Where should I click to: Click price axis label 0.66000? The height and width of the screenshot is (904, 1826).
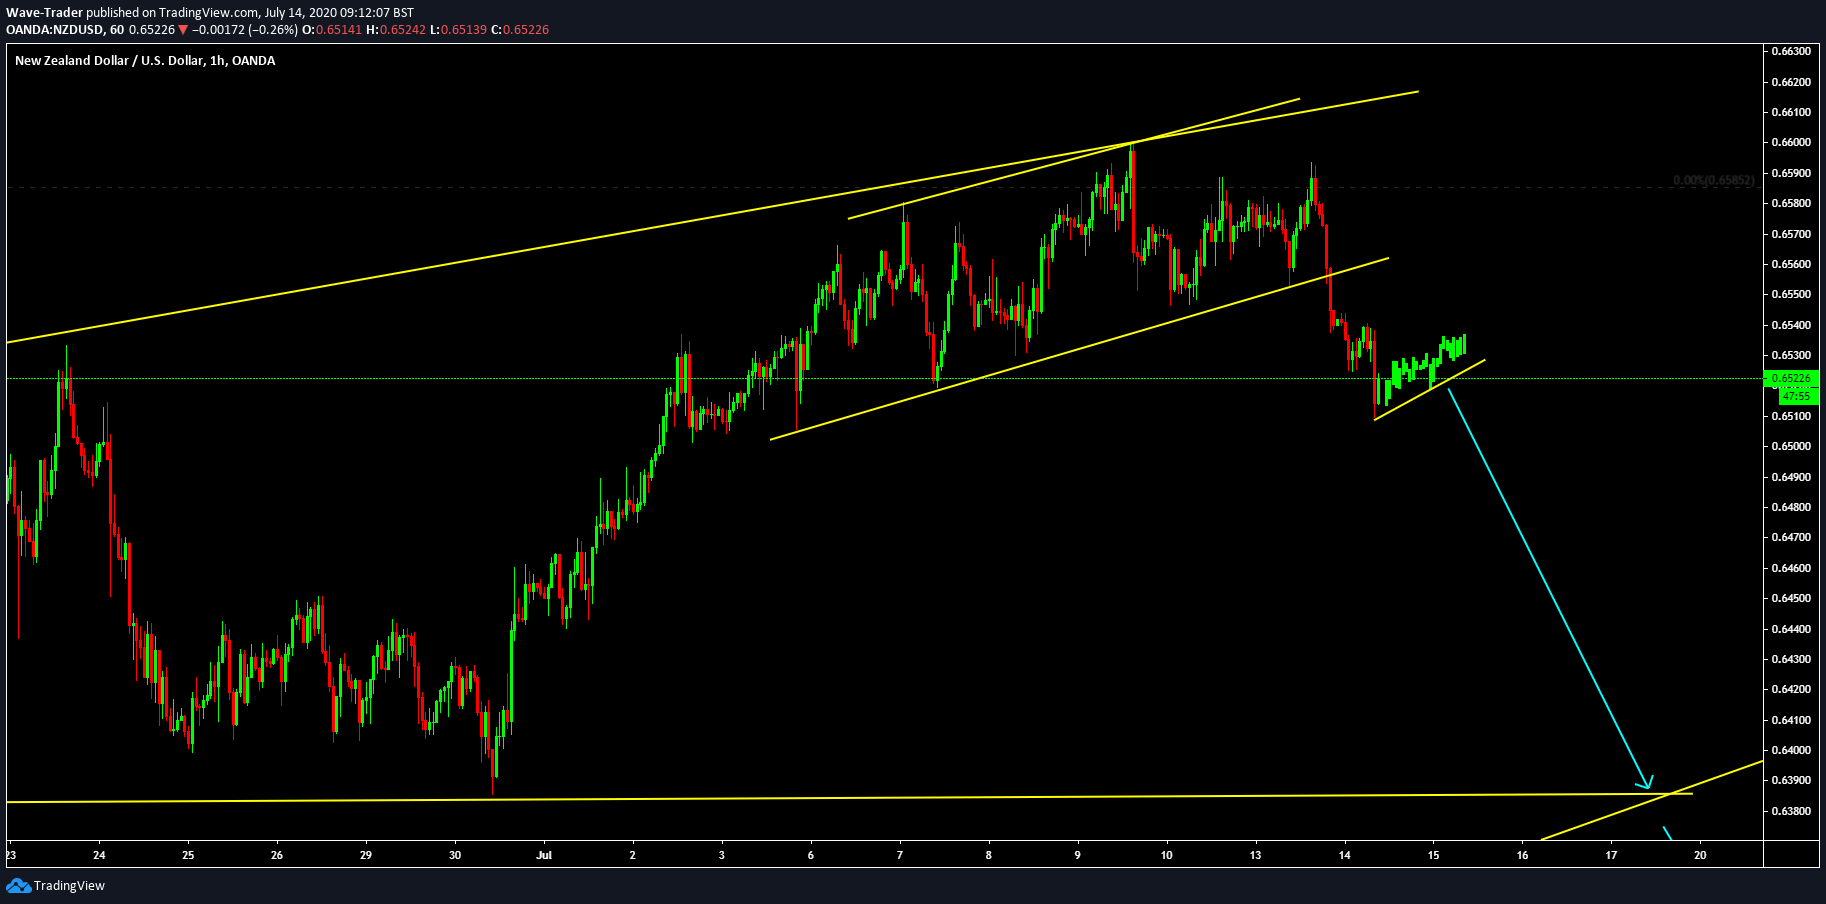pyautogui.click(x=1790, y=143)
